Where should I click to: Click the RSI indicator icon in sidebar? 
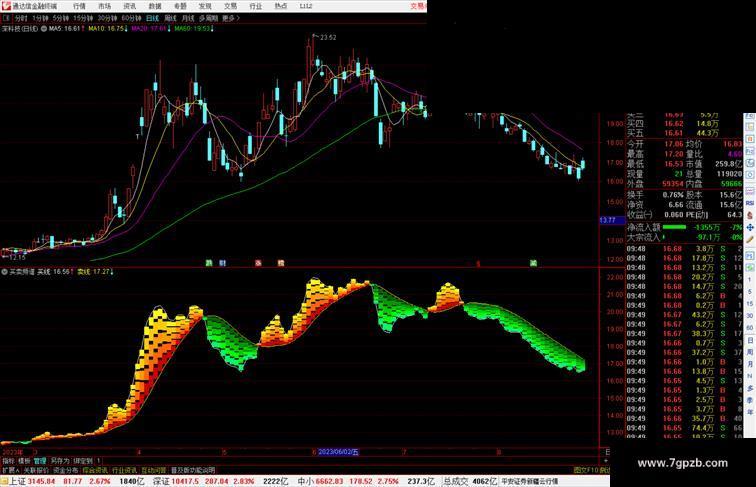click(x=750, y=203)
